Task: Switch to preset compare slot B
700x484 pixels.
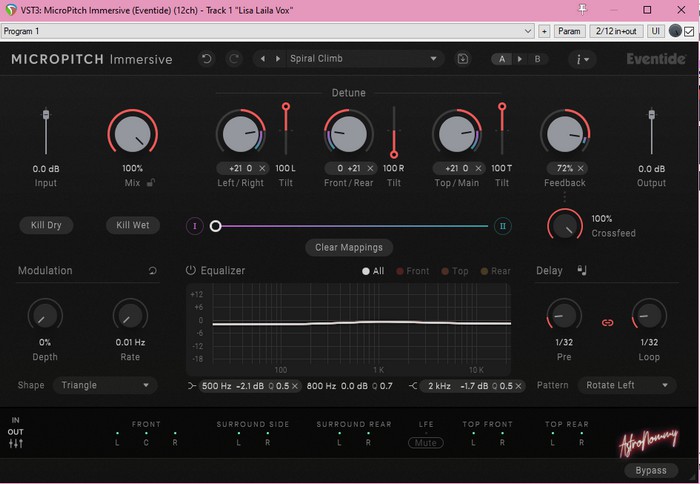Action: click(537, 59)
